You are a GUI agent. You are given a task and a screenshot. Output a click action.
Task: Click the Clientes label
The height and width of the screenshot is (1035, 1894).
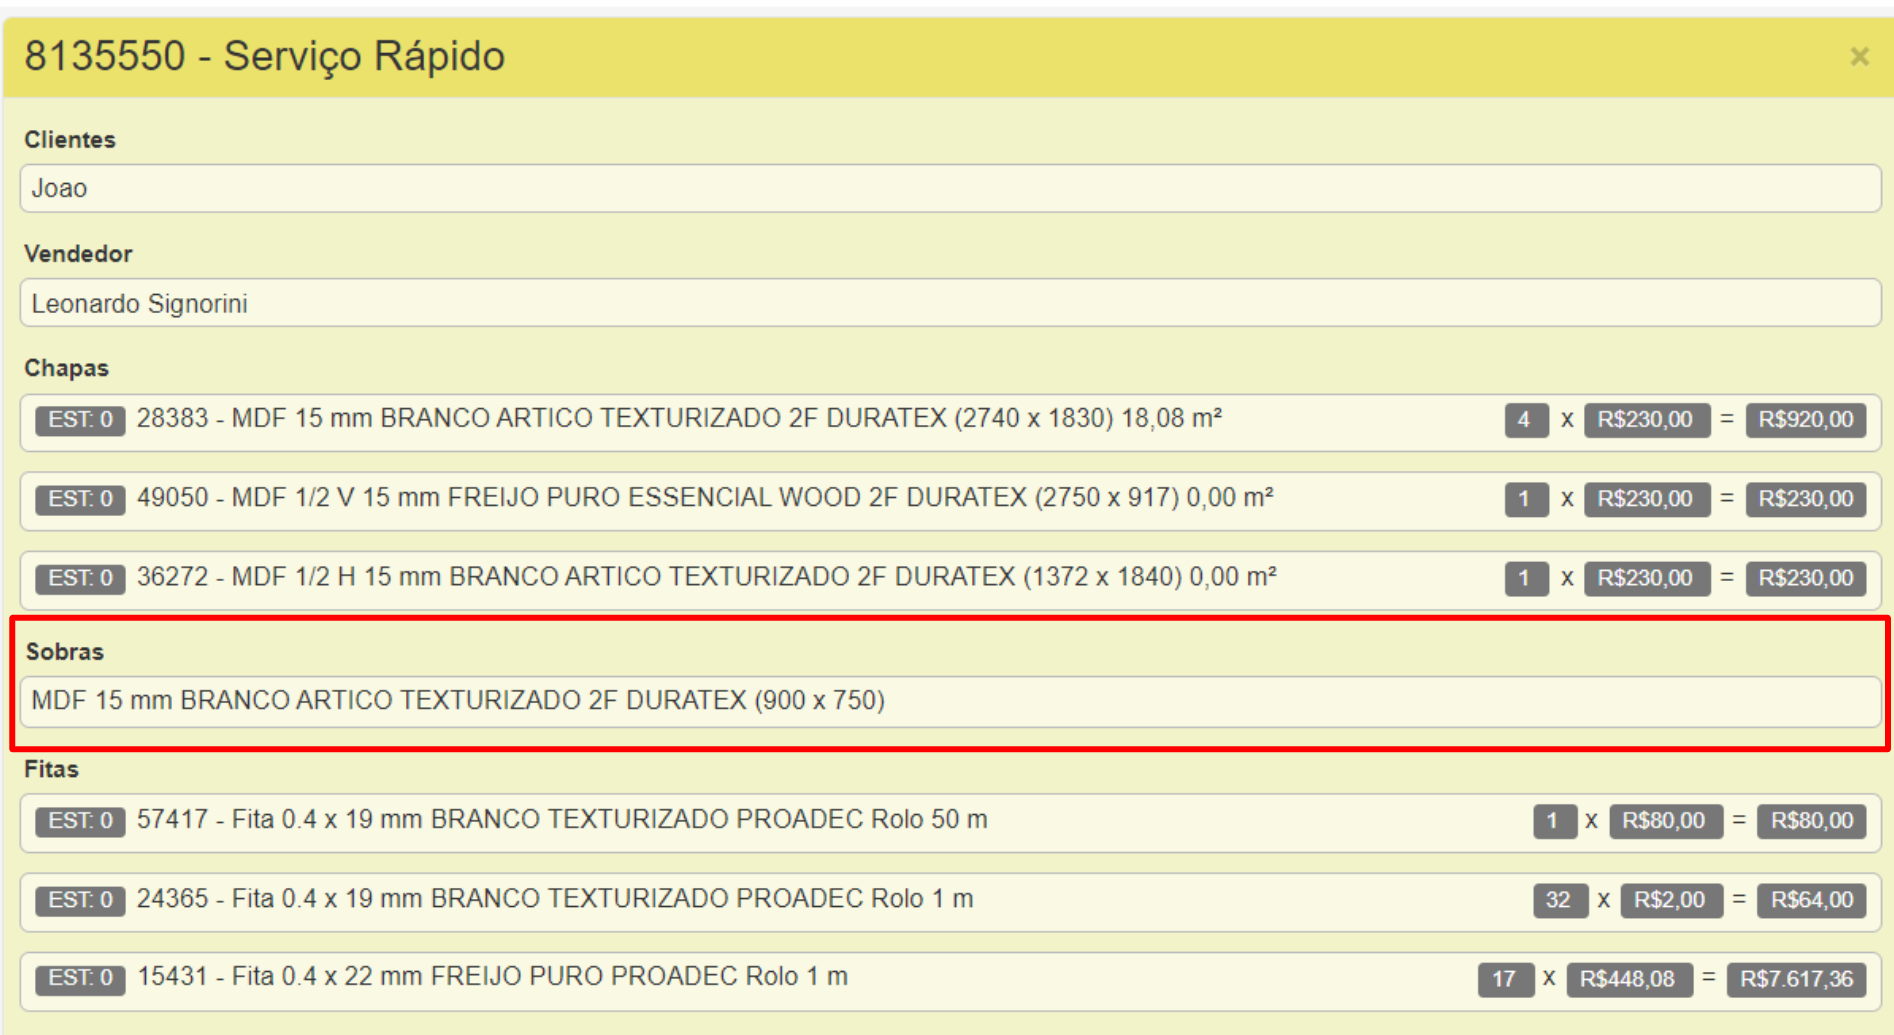coord(70,139)
